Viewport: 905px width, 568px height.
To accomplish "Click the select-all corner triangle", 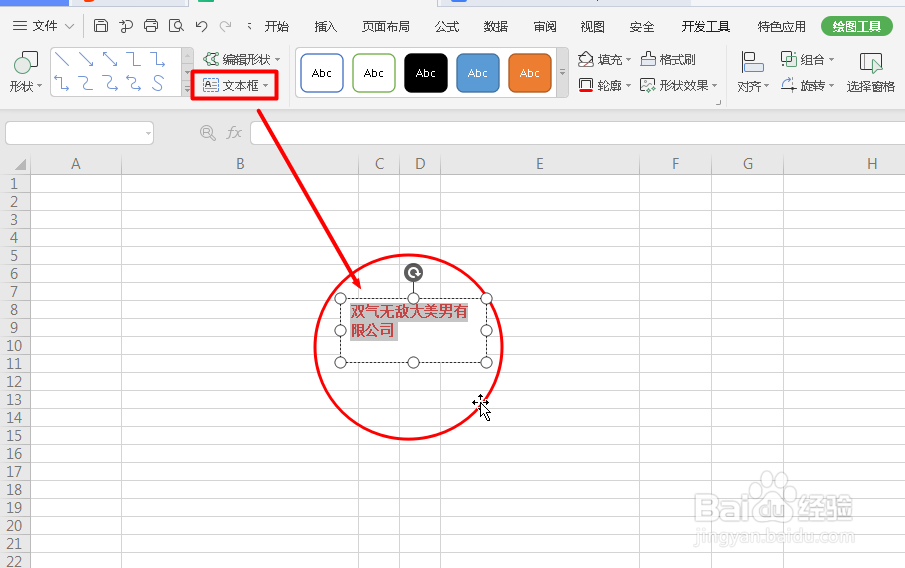I will (20, 165).
